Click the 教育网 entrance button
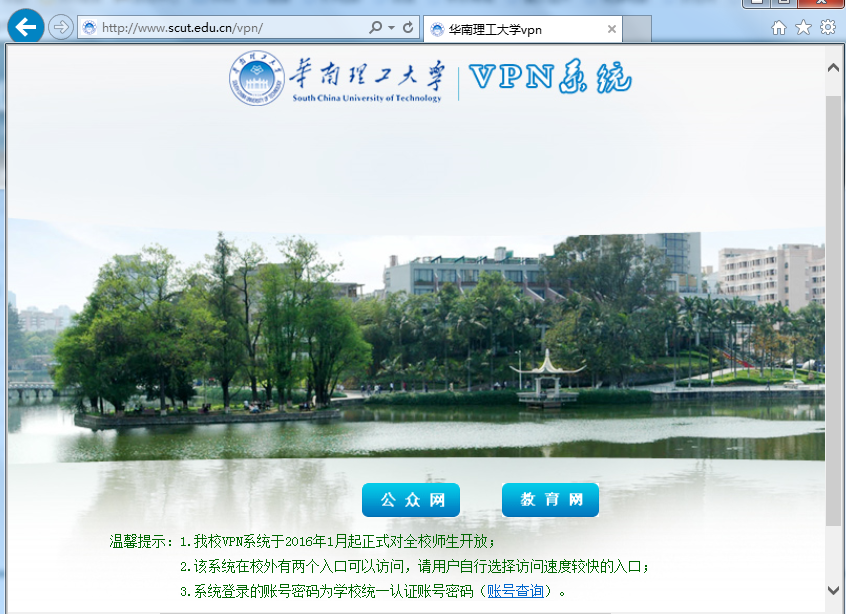Viewport: 846px width, 614px height. tap(550, 500)
